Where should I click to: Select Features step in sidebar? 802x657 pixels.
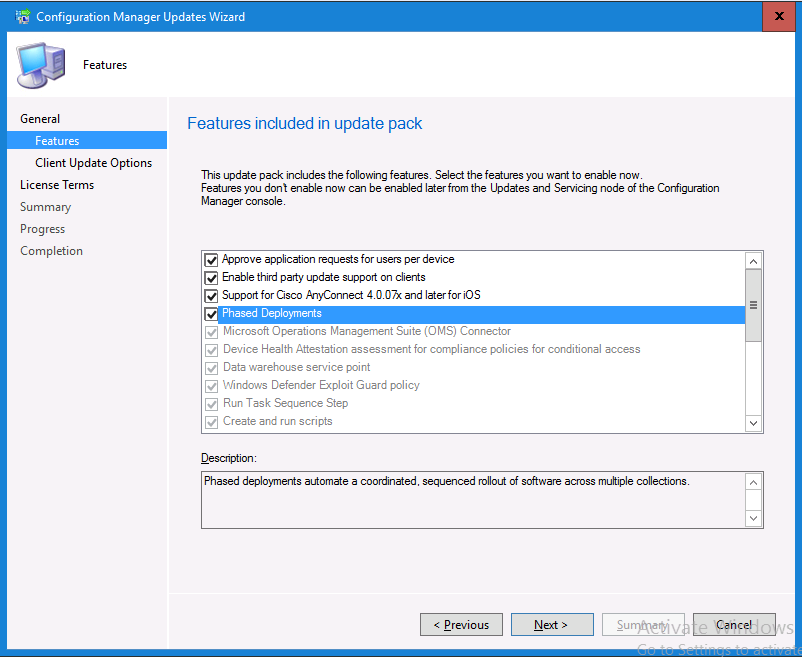[x=87, y=140]
